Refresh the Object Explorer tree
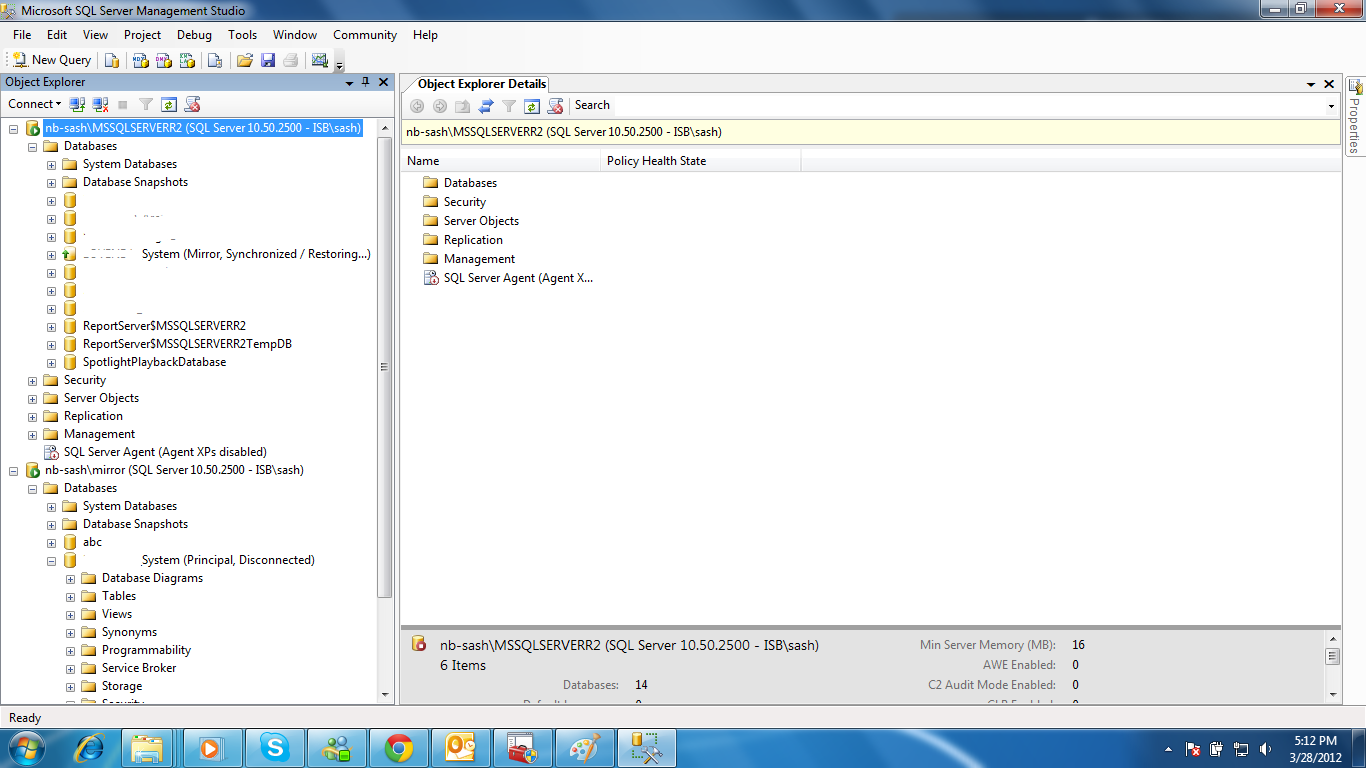Screen dimensions: 1366x768 (167, 104)
